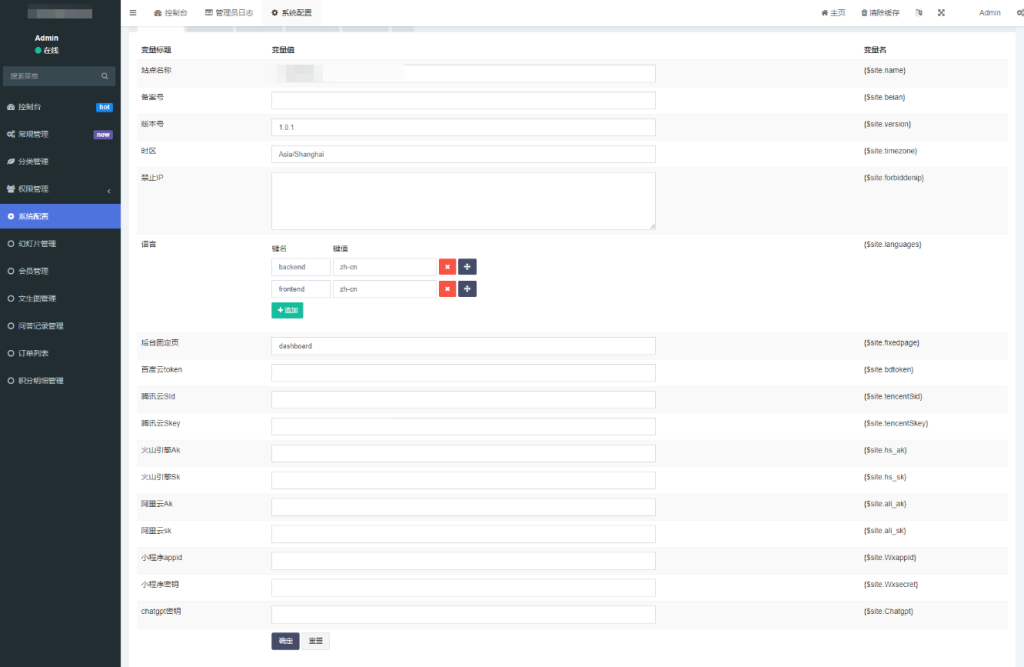This screenshot has width=1024, height=667.
Task: Toggle the sidebar hamburger menu icon
Action: pyautogui.click(x=133, y=13)
